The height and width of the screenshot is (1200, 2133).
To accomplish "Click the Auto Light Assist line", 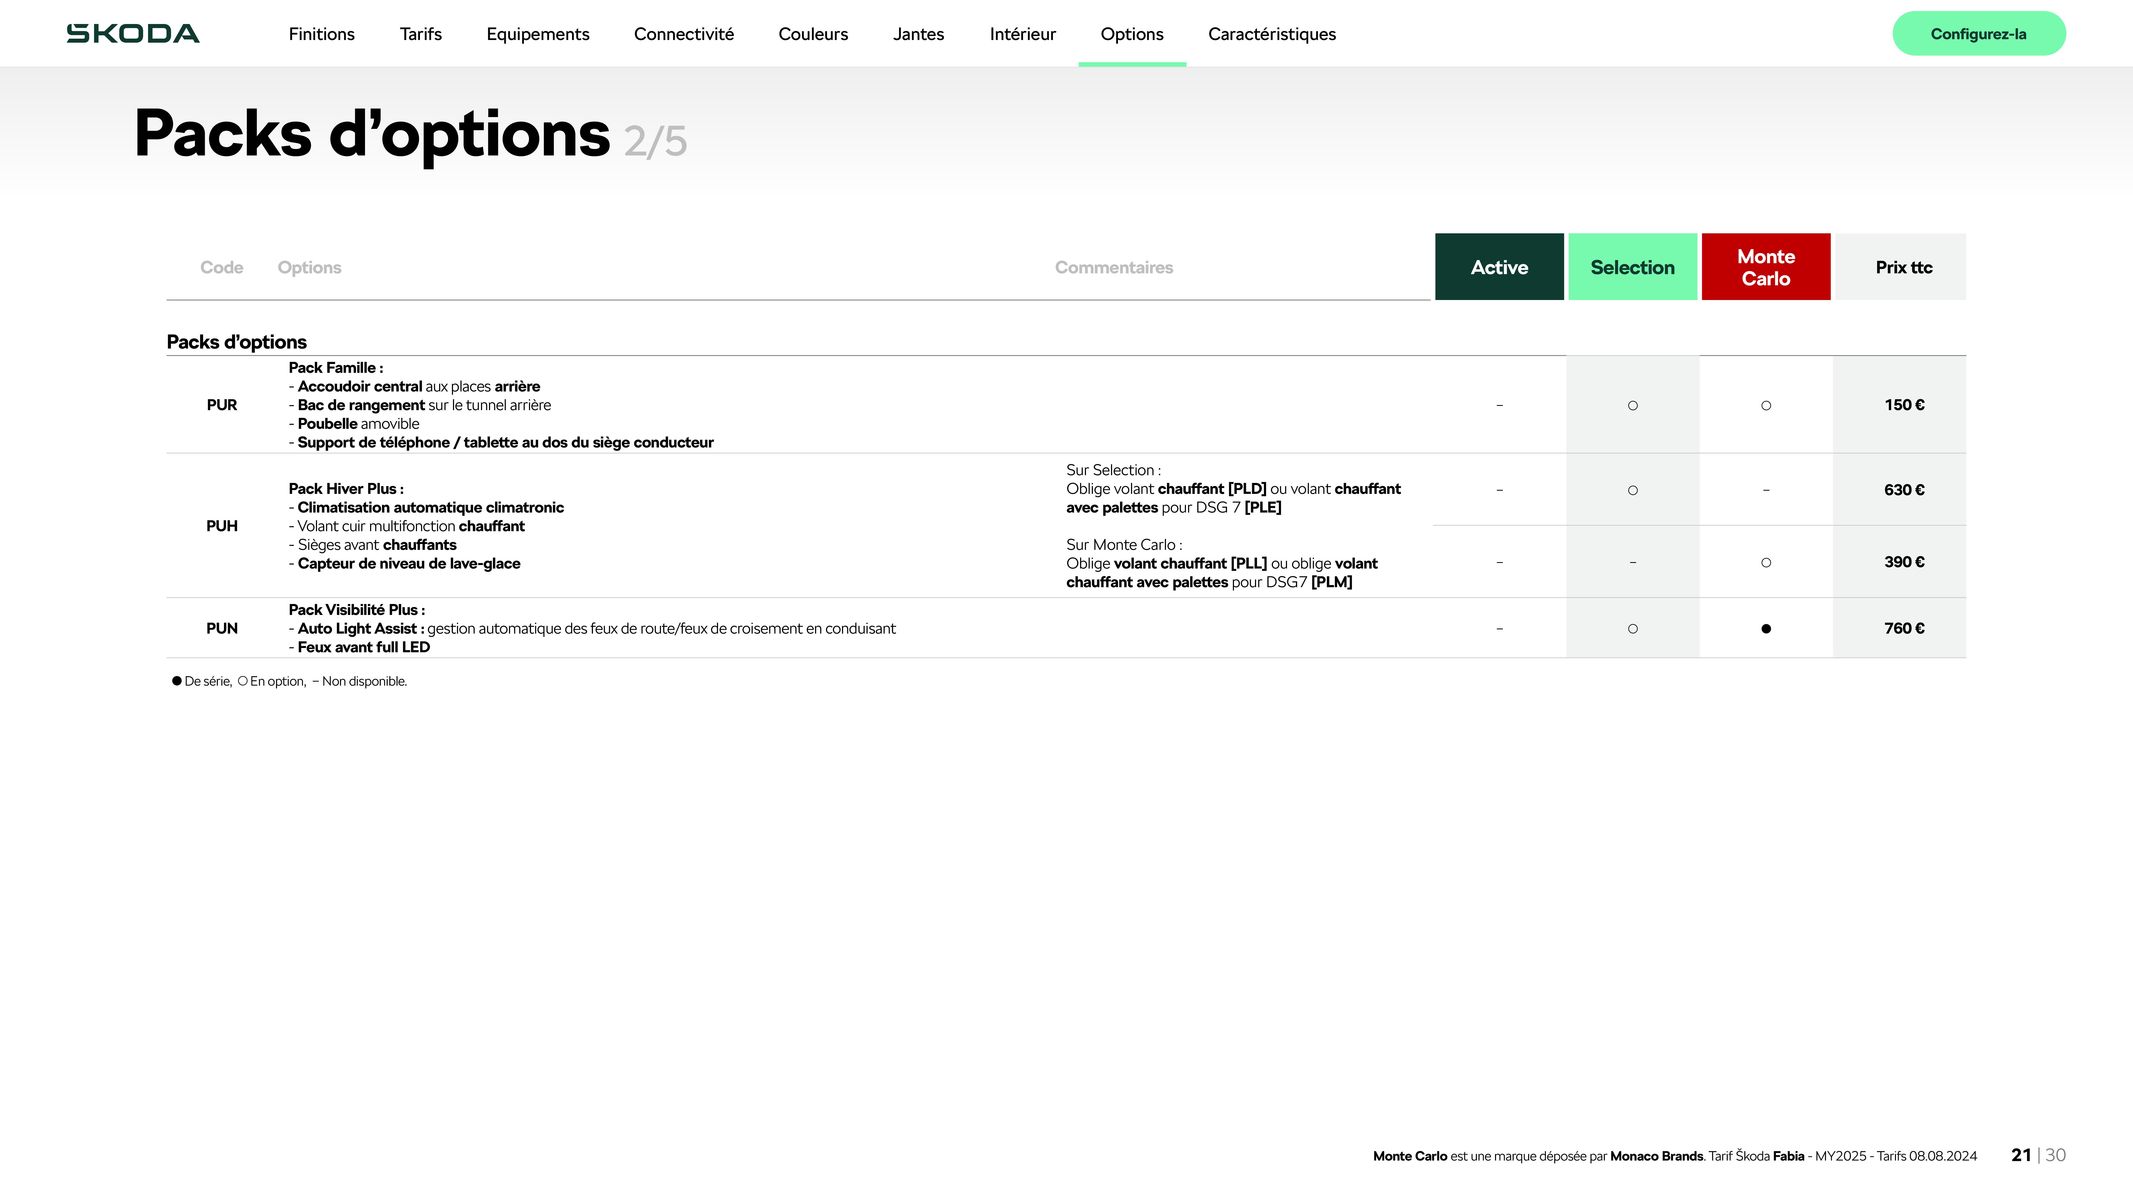I will 592,629.
